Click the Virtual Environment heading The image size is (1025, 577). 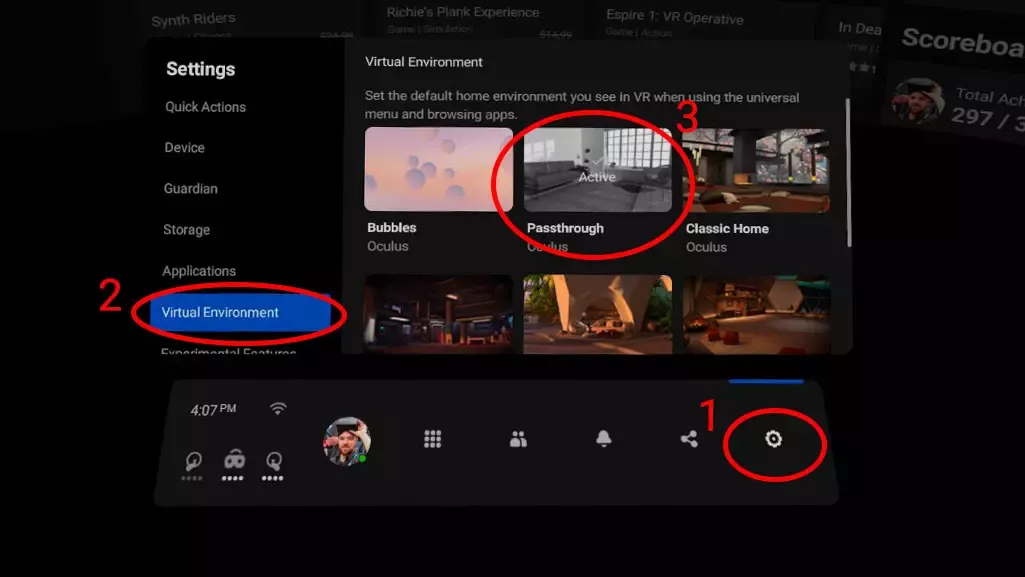click(x=424, y=62)
